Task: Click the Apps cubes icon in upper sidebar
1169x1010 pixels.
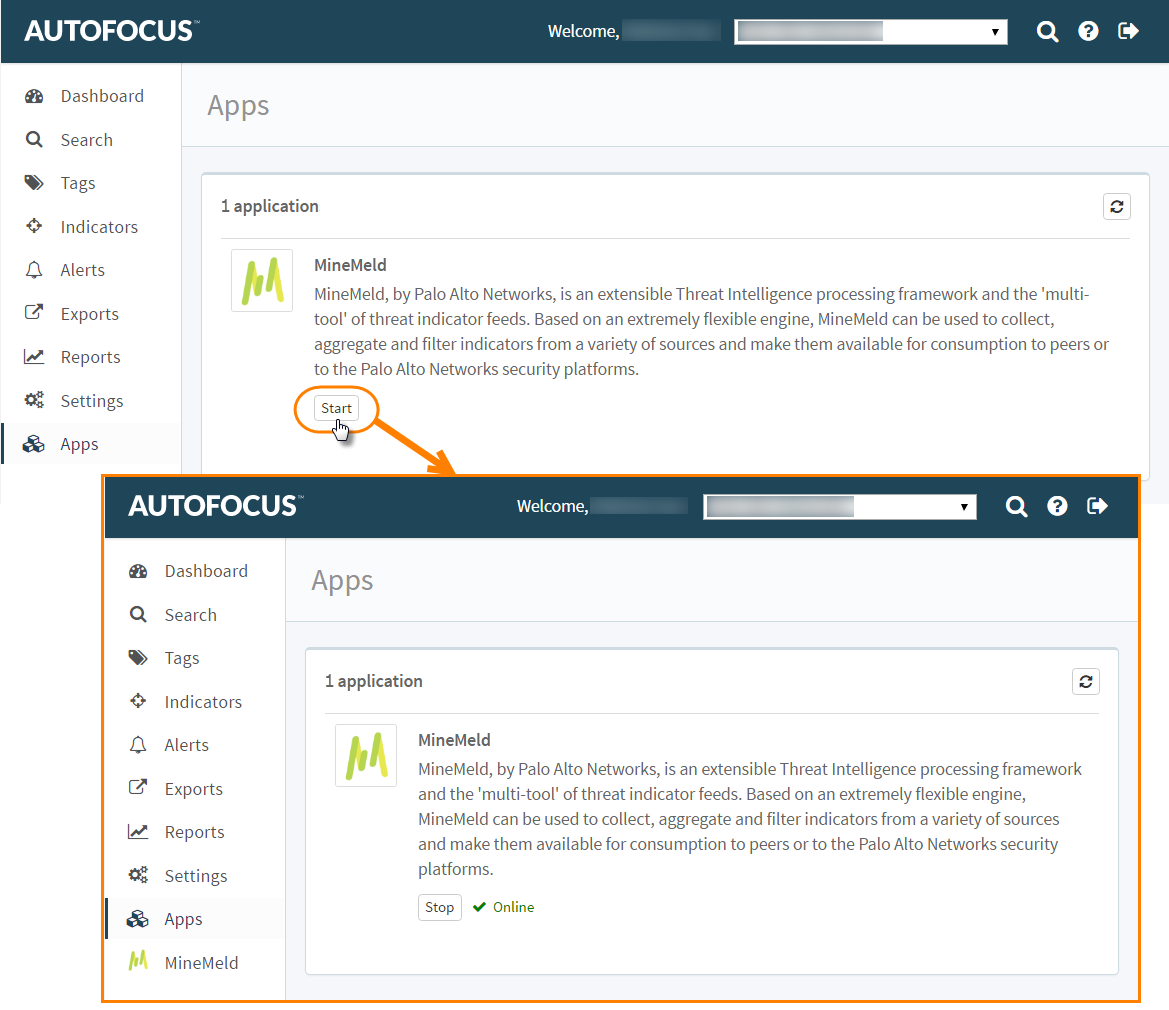Action: [x=34, y=444]
